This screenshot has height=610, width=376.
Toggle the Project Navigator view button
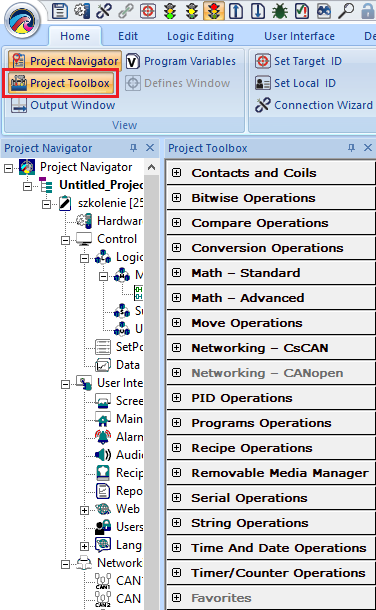pos(65,61)
